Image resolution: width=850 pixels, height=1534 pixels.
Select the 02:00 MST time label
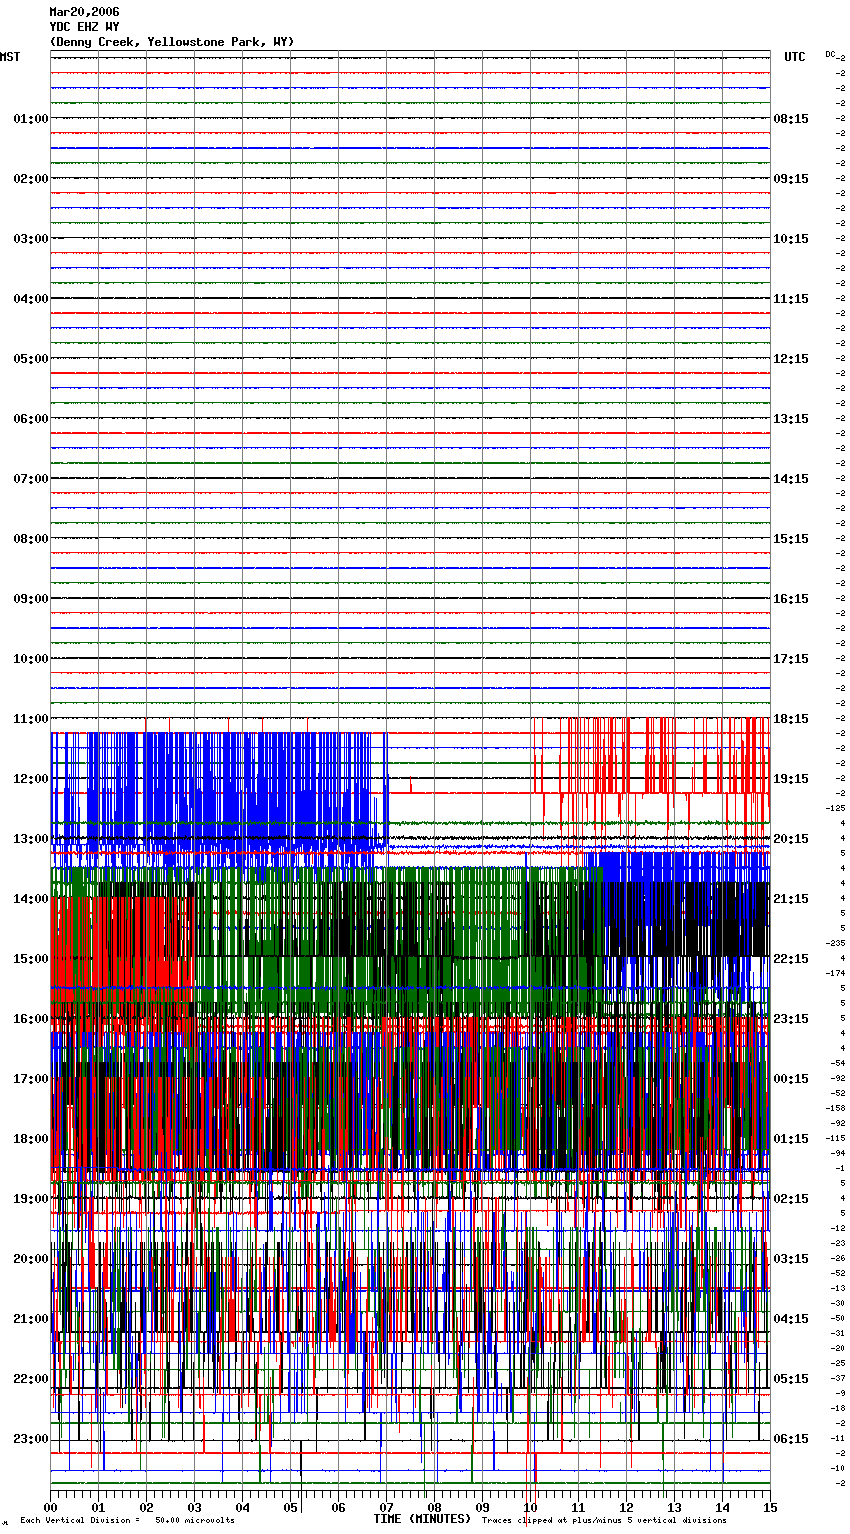click(x=31, y=179)
